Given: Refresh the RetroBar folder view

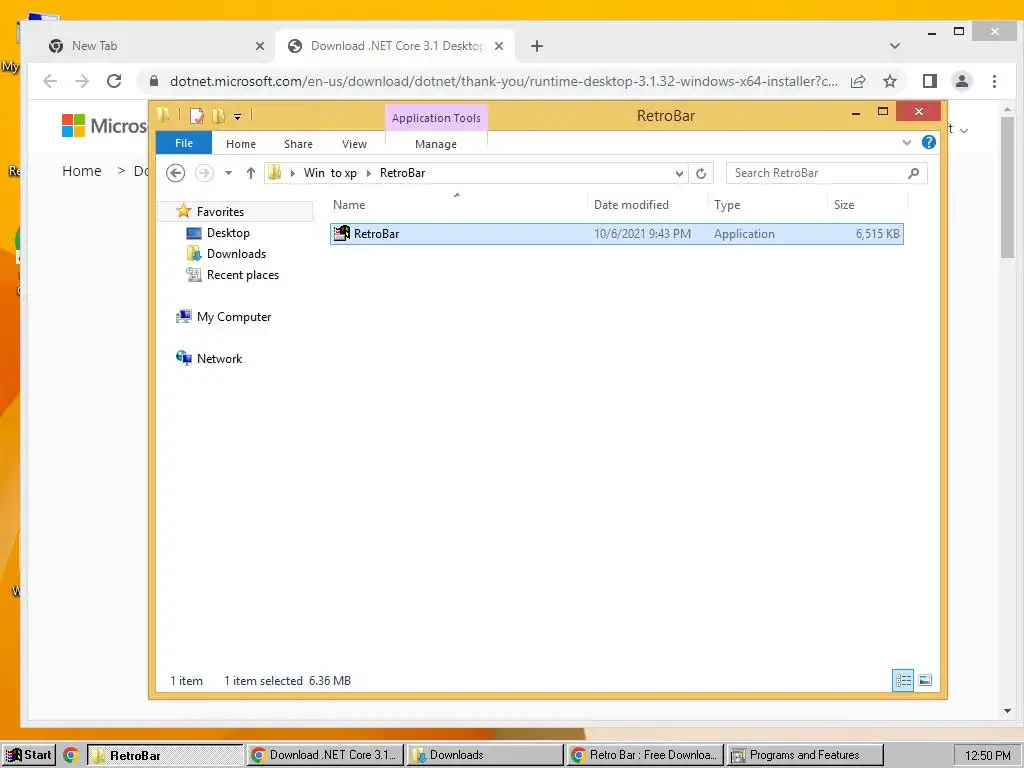Looking at the screenshot, I should pos(701,173).
